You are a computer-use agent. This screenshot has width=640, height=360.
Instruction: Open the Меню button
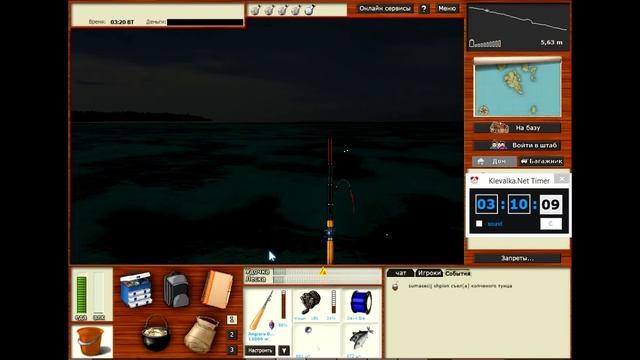(x=447, y=8)
